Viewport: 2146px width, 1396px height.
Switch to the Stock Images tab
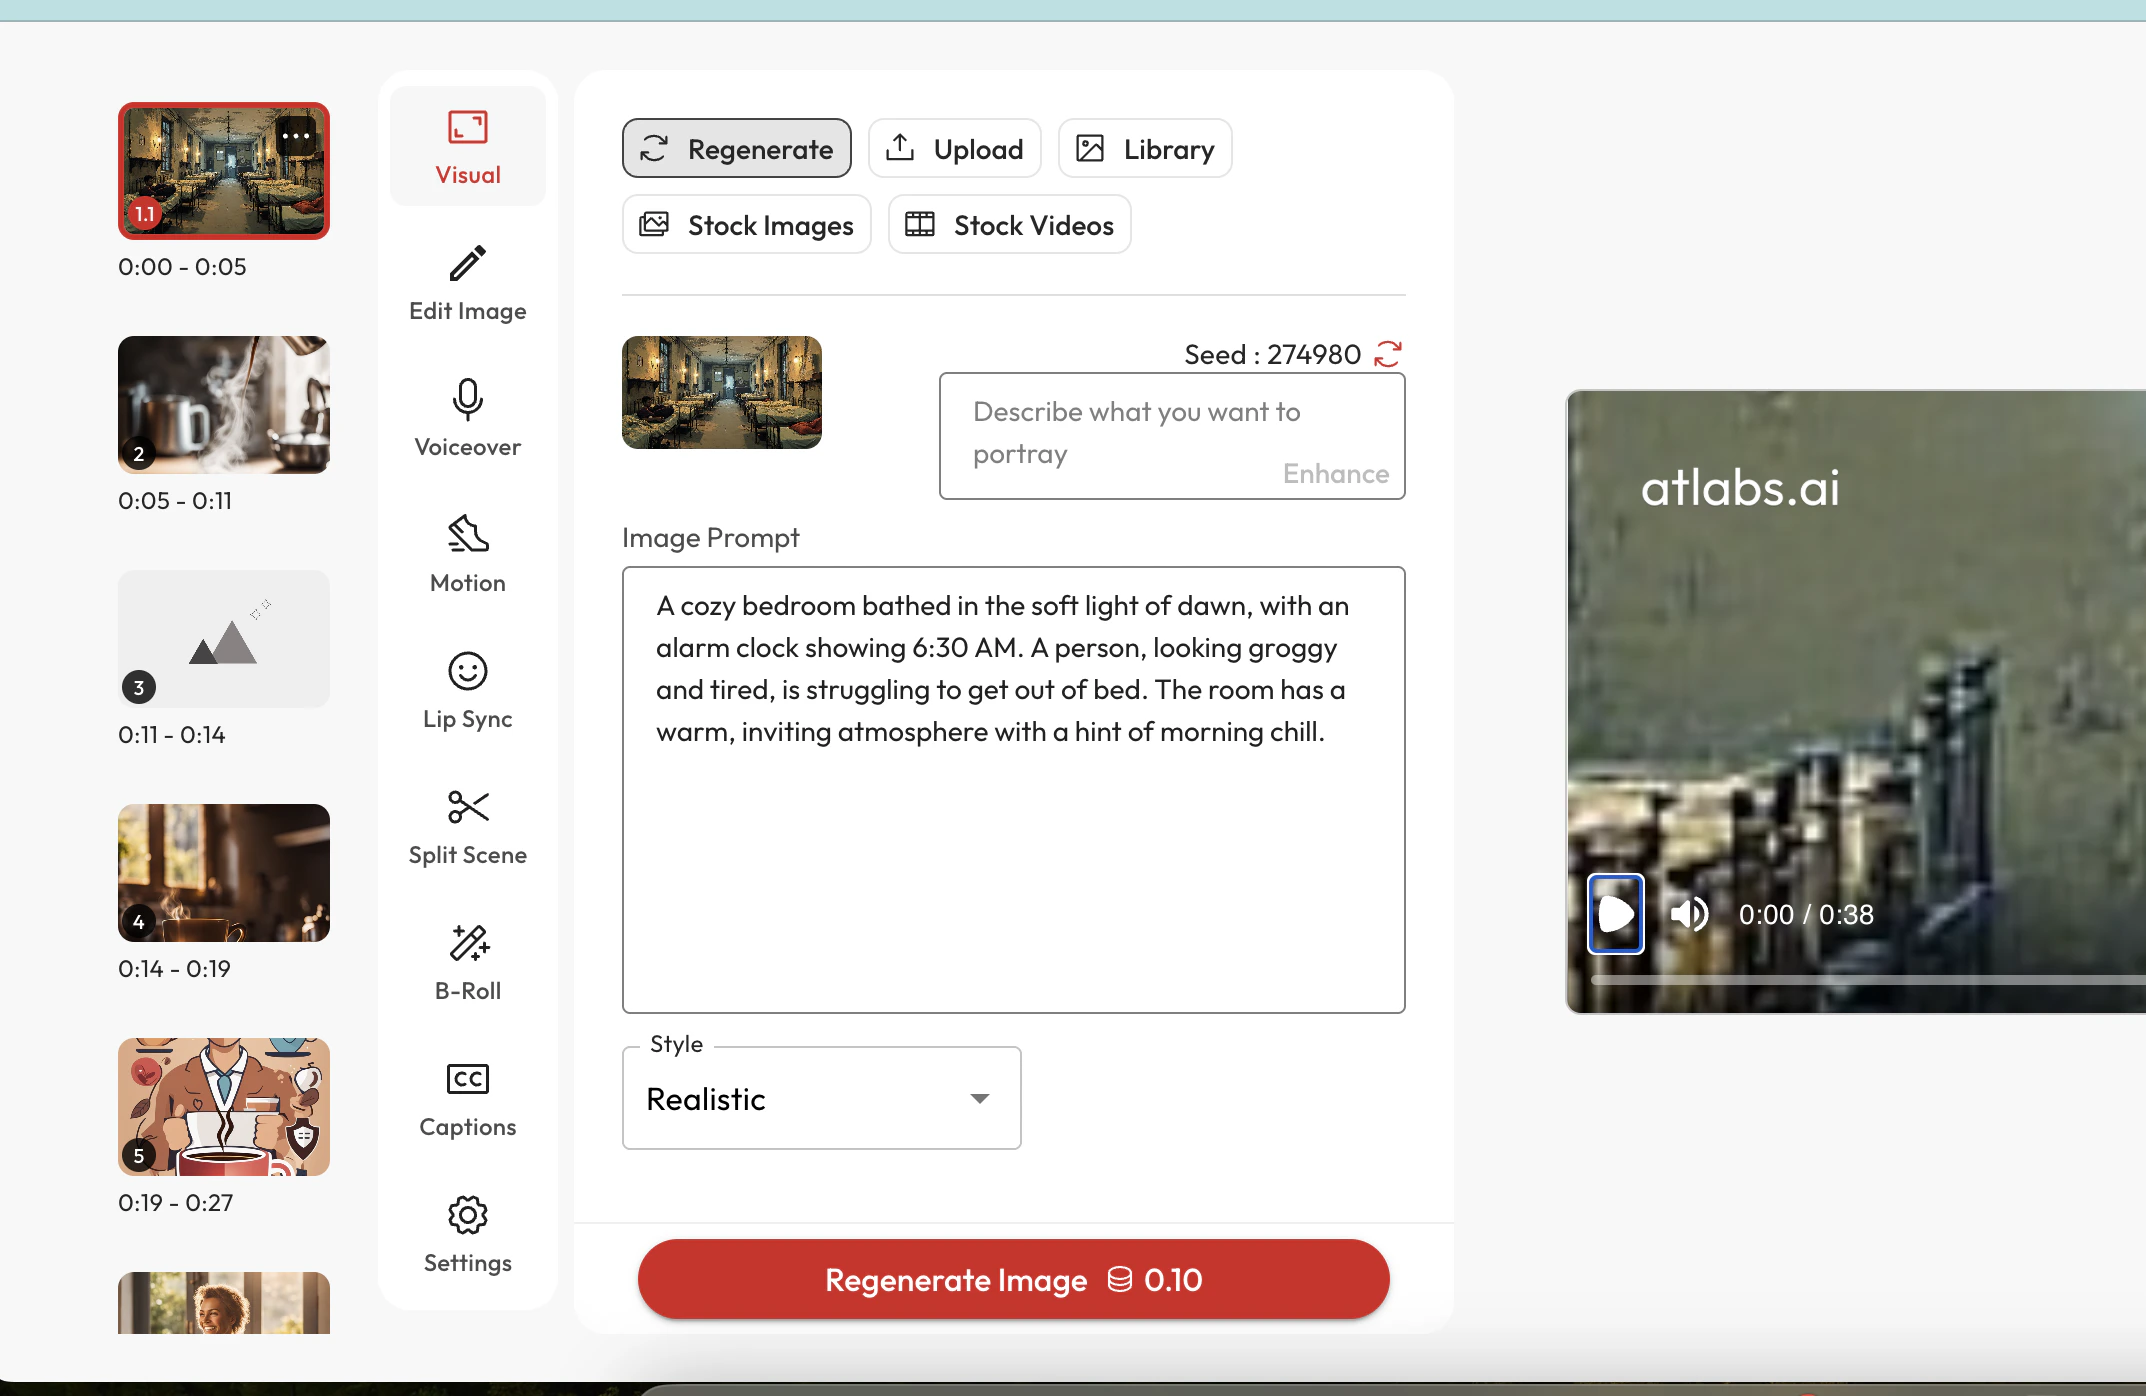pyautogui.click(x=746, y=225)
